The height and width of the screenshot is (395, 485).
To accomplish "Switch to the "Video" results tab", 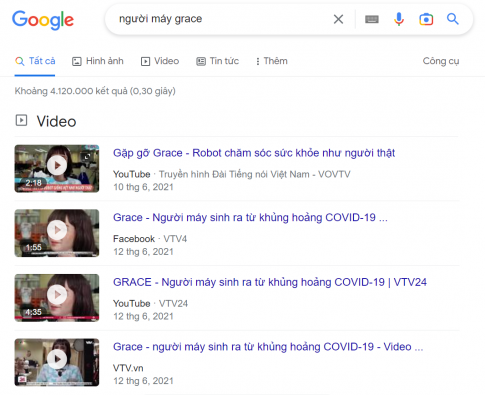I will [x=160, y=61].
